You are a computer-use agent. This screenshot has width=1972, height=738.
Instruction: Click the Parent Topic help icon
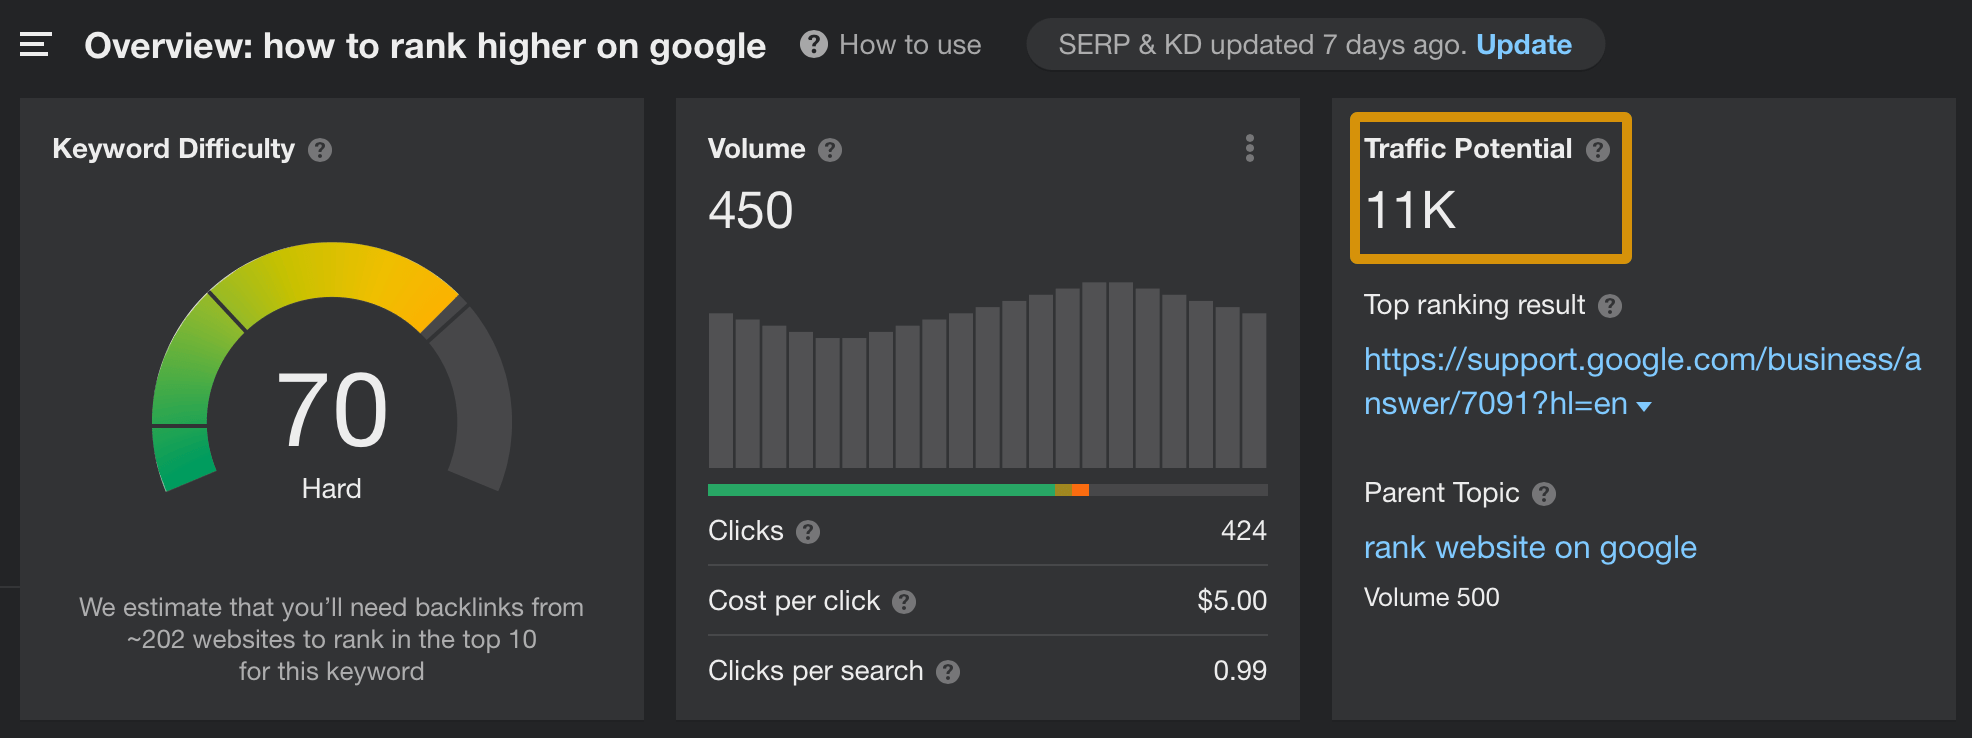1544,494
